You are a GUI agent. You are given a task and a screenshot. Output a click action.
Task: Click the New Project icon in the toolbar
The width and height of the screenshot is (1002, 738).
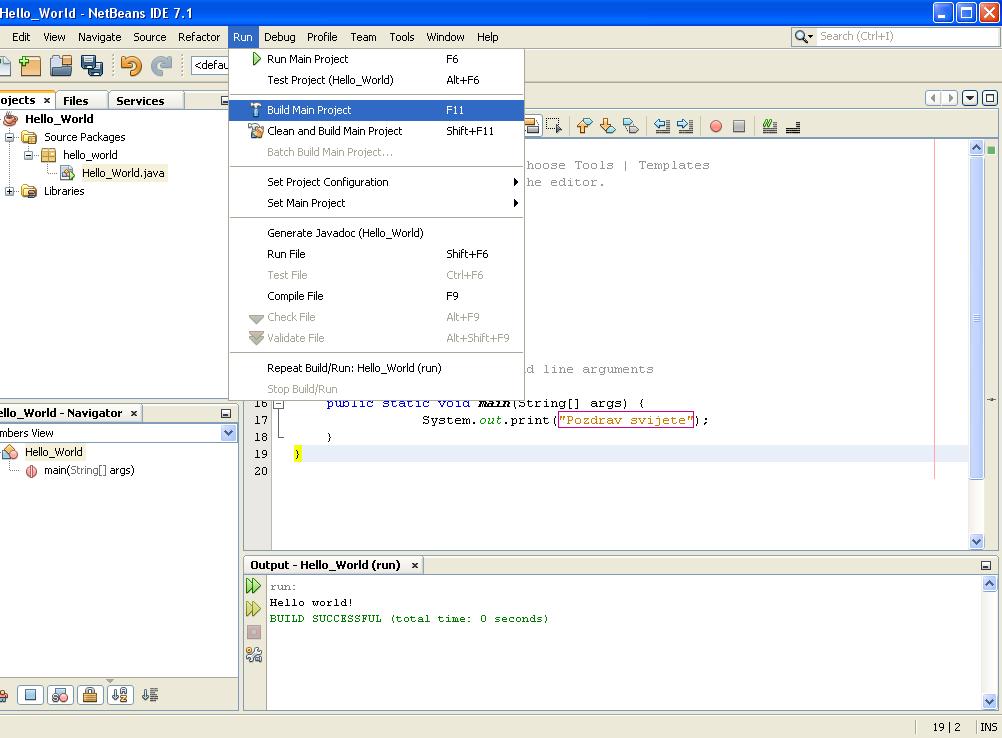pos(31,66)
